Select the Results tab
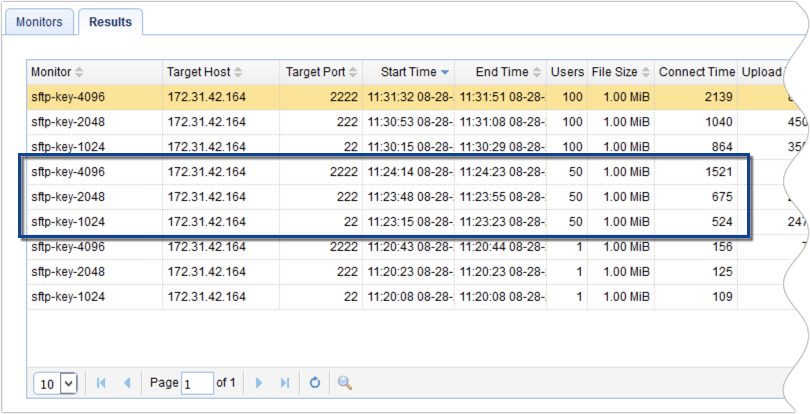Screen dimensions: 810x414 coord(110,21)
